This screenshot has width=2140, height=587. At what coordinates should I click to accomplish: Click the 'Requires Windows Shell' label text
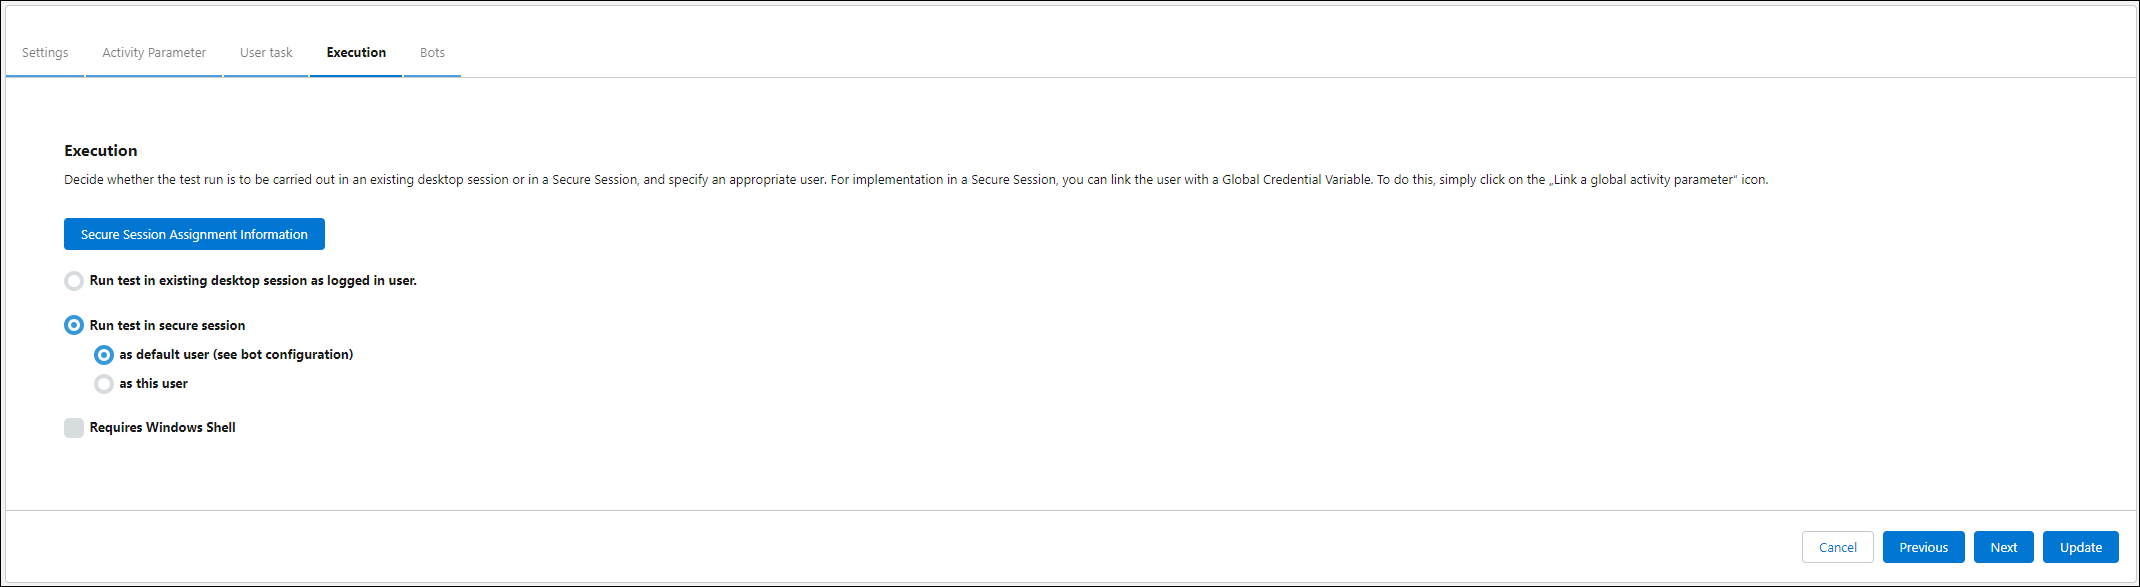click(163, 428)
